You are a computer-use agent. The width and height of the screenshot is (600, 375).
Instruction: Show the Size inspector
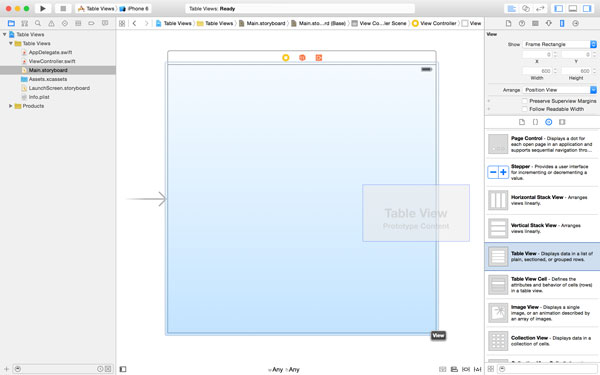click(x=562, y=23)
